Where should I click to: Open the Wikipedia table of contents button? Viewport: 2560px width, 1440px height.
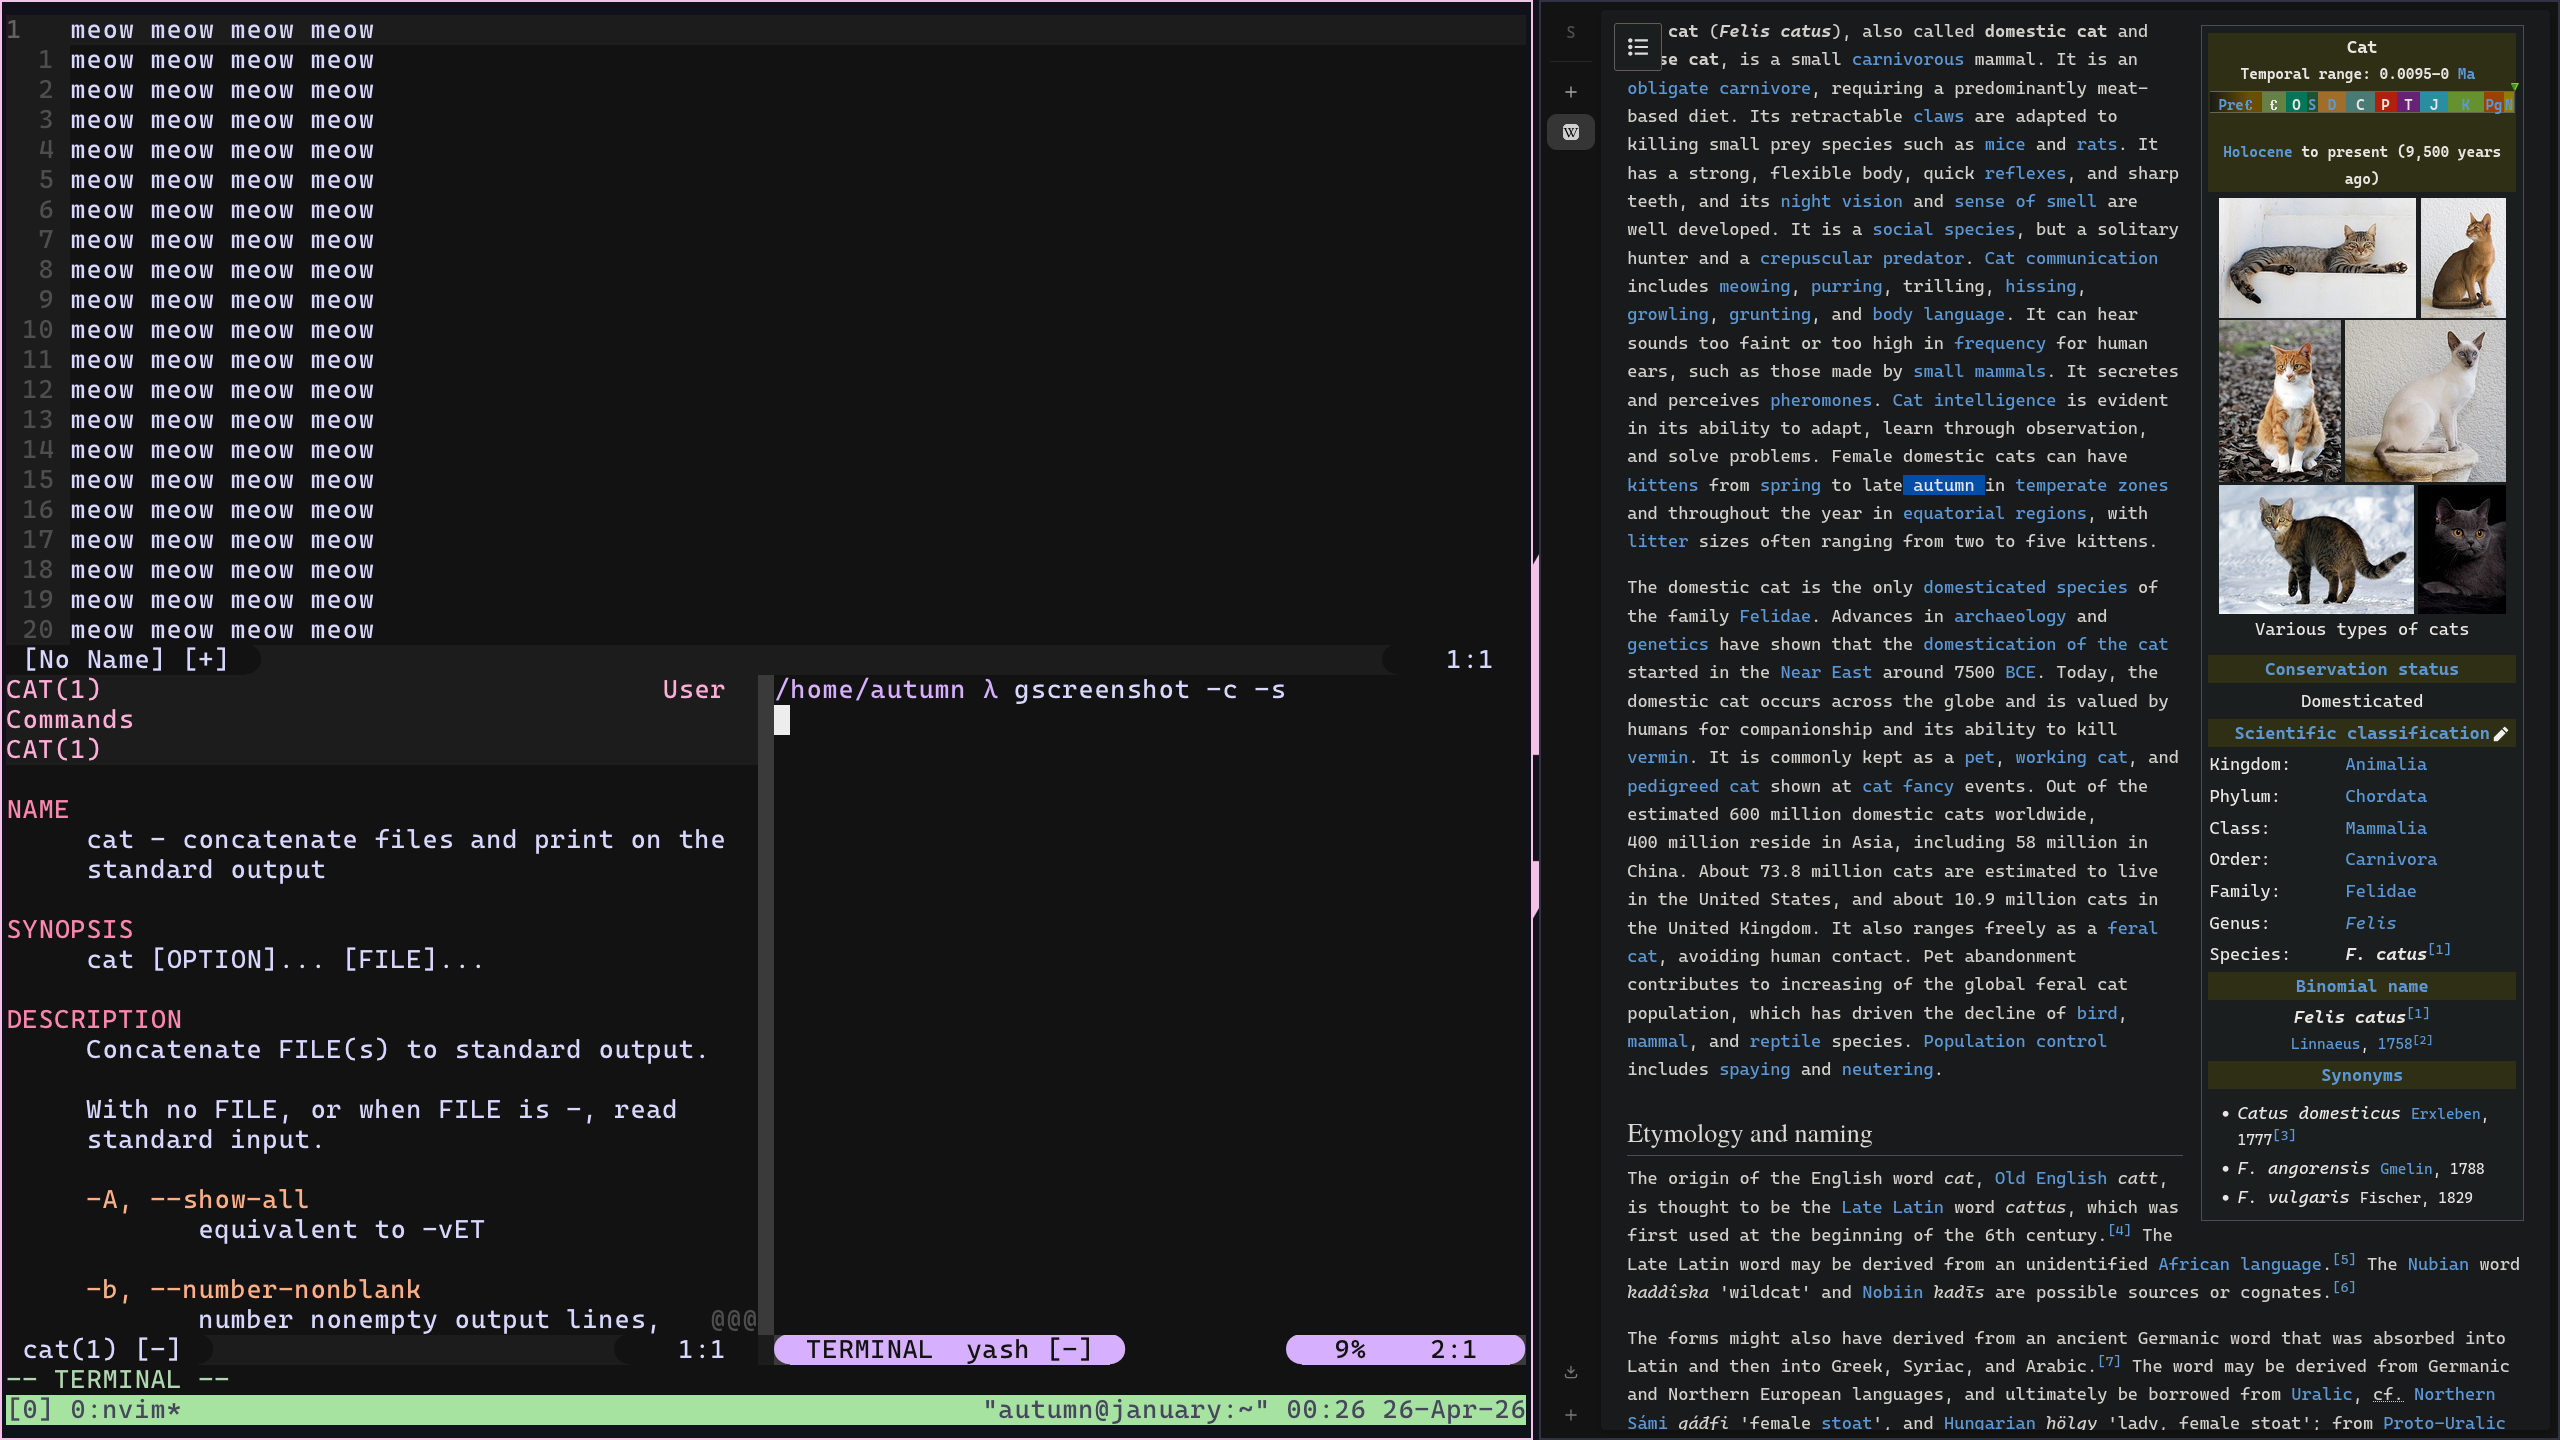(1637, 47)
